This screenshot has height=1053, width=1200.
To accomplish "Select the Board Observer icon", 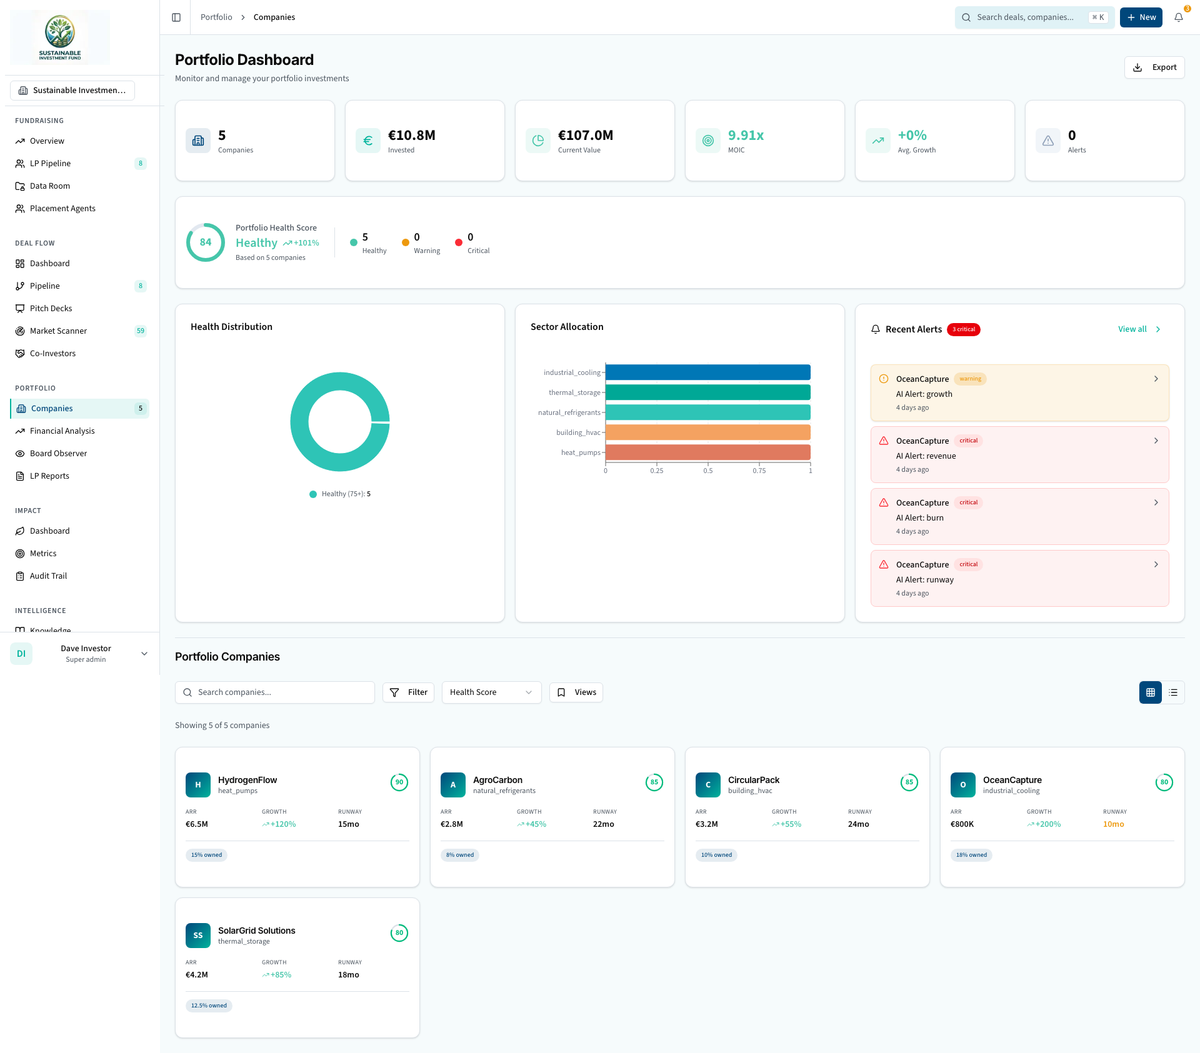I will tap(18, 453).
